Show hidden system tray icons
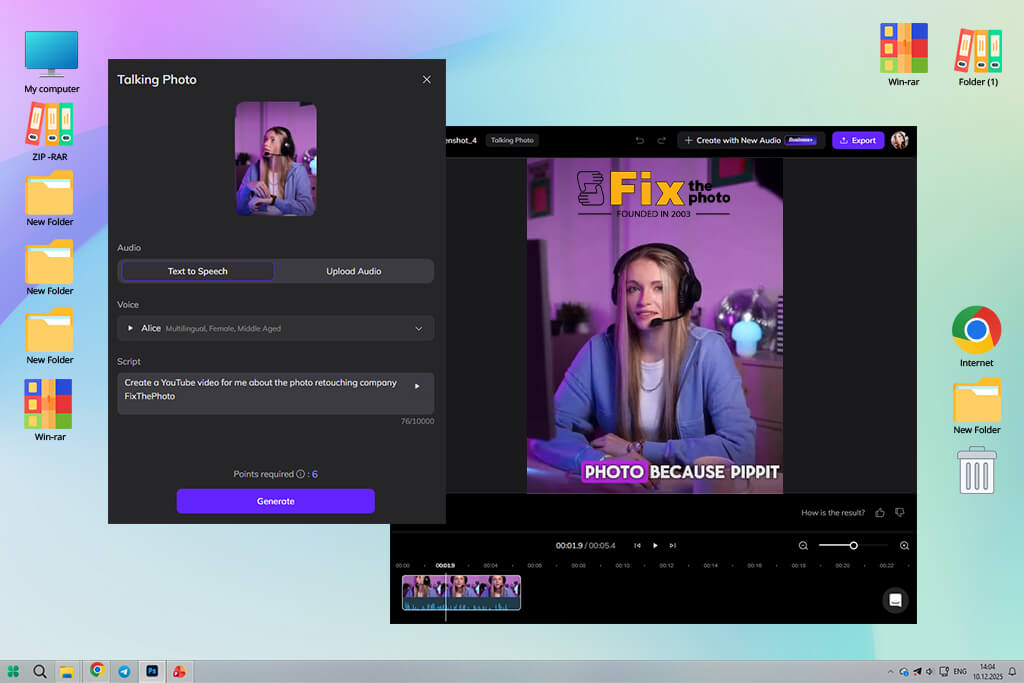Viewport: 1024px width, 683px height. pyautogui.click(x=890, y=671)
